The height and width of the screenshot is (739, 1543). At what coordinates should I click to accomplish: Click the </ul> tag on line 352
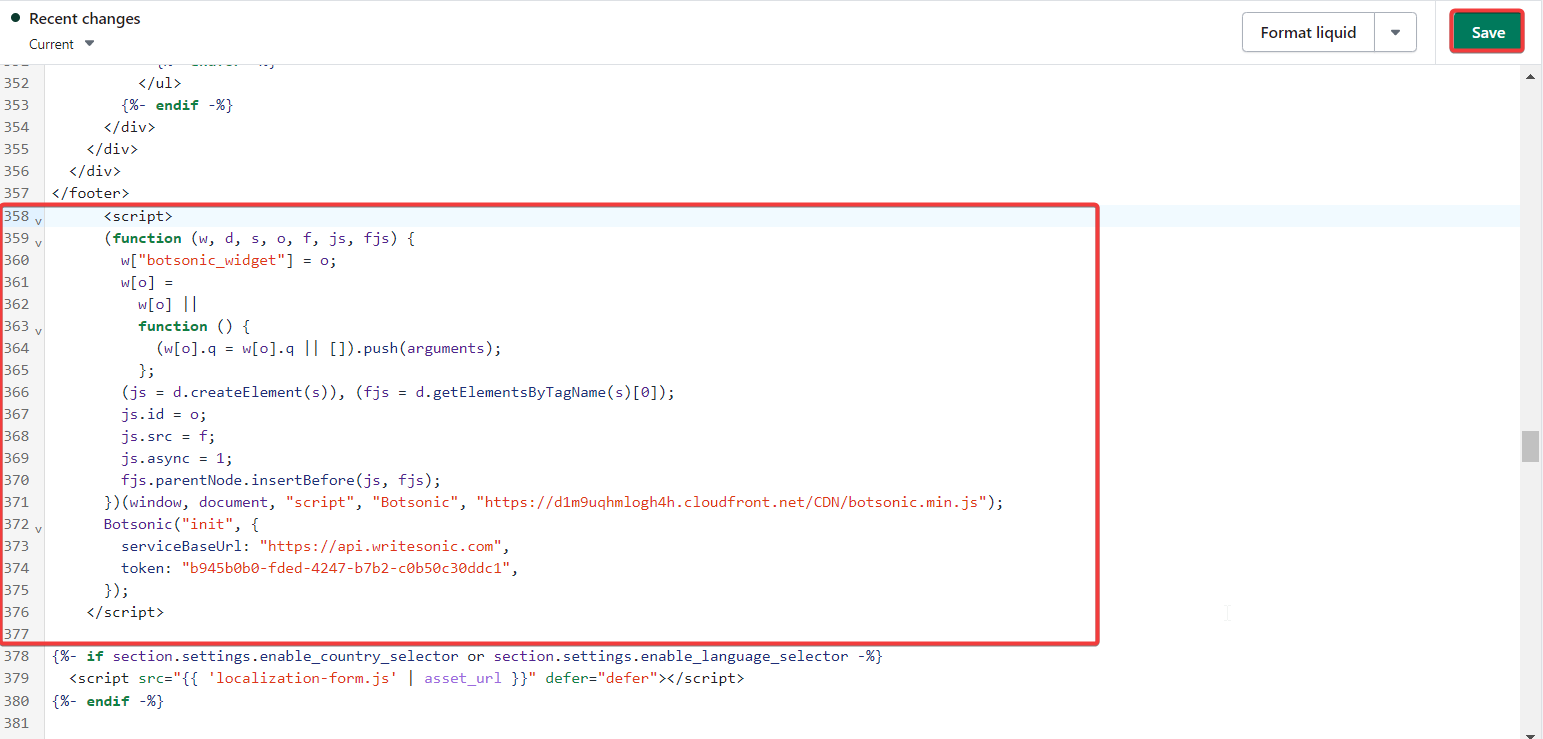tap(160, 83)
